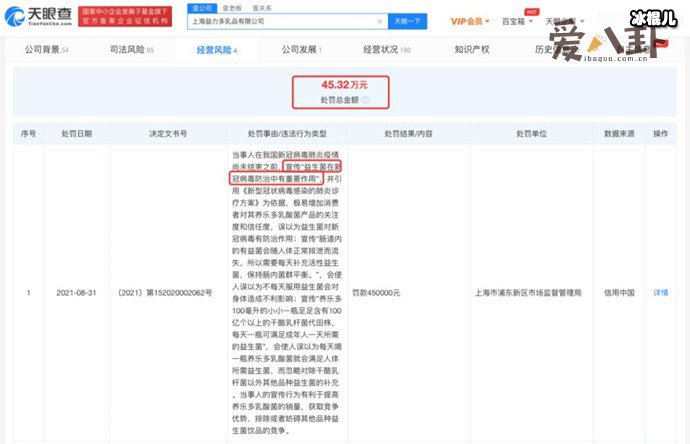
Task: Click the 操作 column header
Action: 661,133
